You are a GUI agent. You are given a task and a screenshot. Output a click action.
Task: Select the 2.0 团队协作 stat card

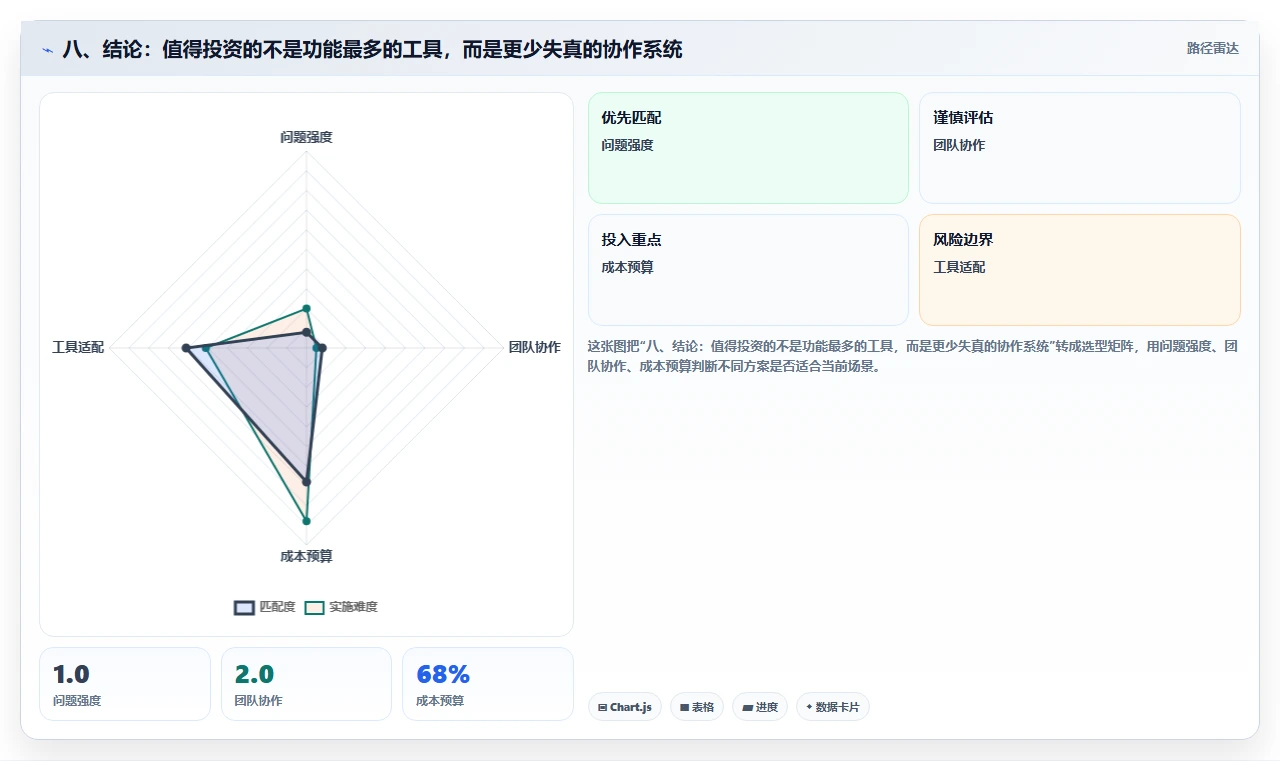click(306, 684)
